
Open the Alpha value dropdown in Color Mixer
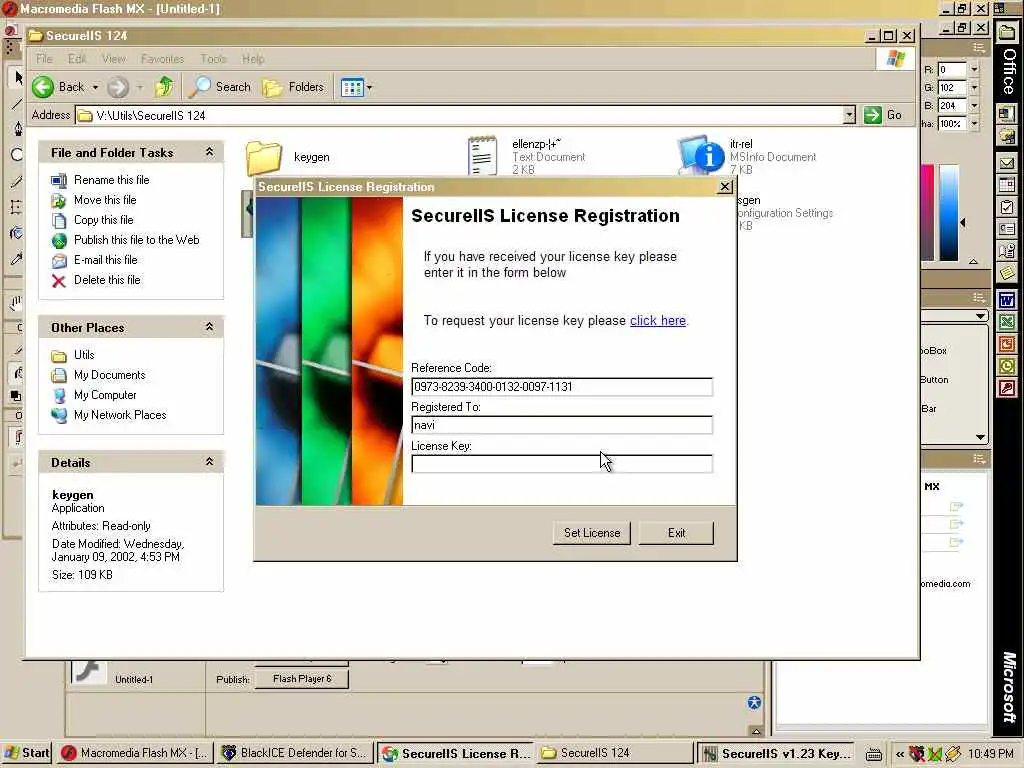point(974,123)
